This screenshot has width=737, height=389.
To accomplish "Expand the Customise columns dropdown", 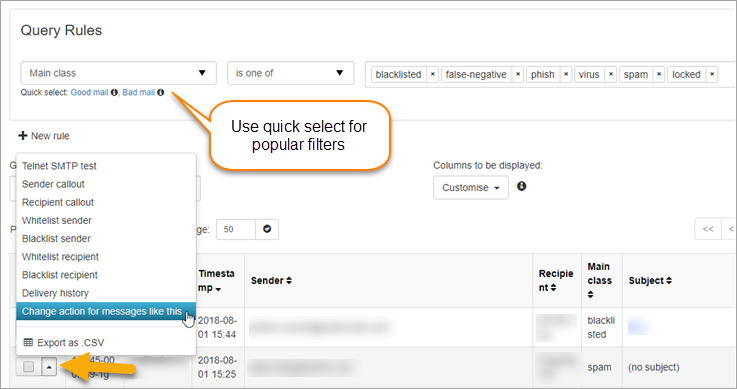I will [x=470, y=187].
